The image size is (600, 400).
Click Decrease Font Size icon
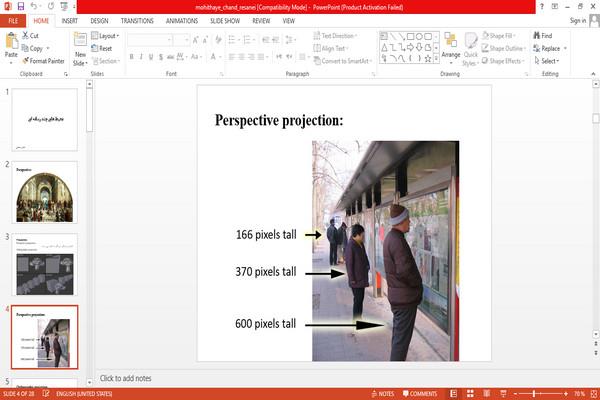click(x=205, y=40)
